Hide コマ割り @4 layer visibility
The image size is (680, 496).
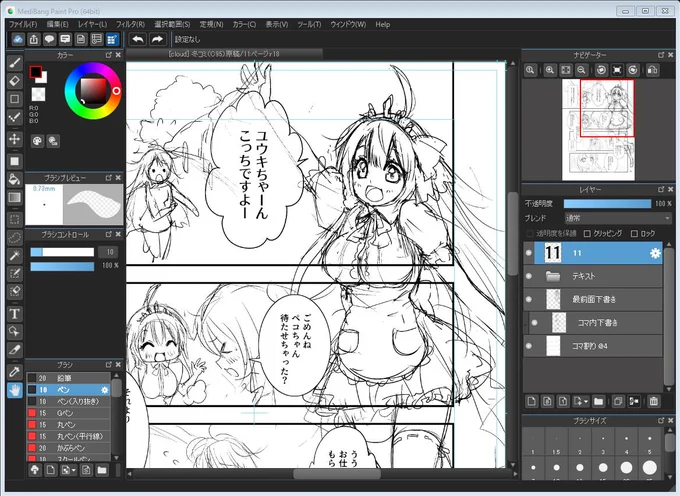point(528,346)
